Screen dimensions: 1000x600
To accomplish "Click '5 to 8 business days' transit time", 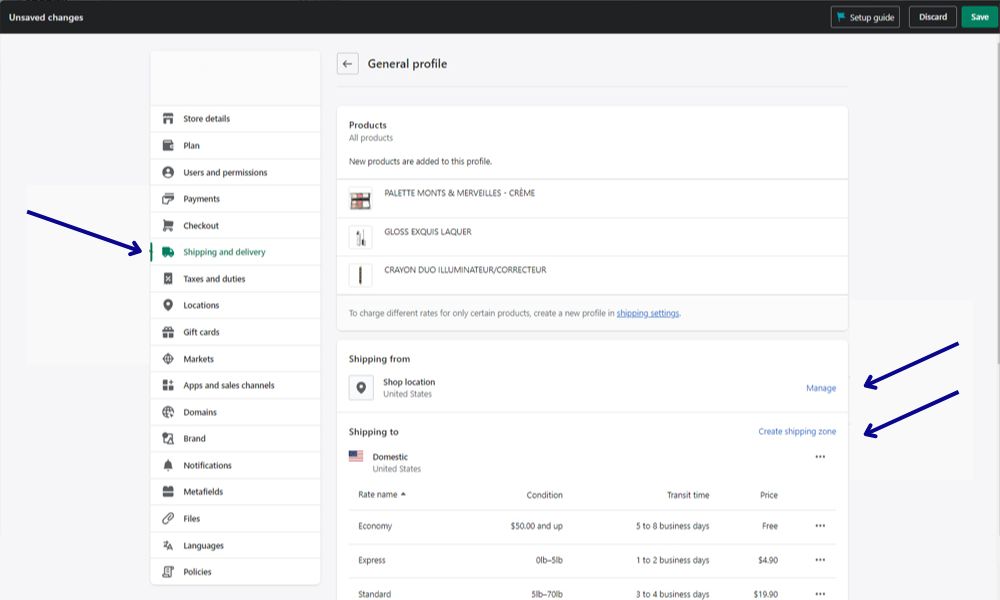I will coord(672,526).
